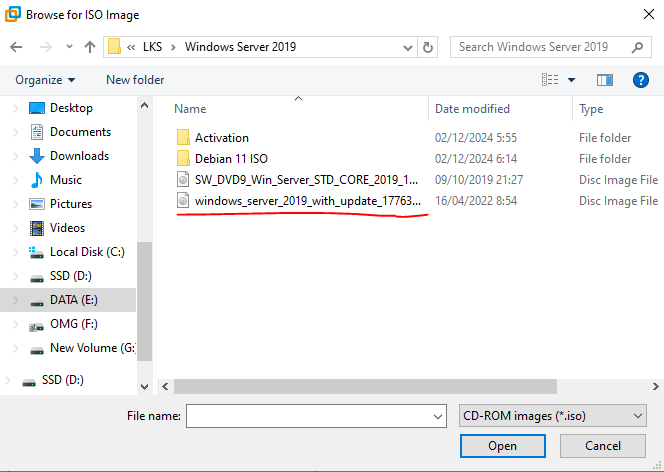Click the Pictures landscape icon
664x472 pixels.
(37, 204)
